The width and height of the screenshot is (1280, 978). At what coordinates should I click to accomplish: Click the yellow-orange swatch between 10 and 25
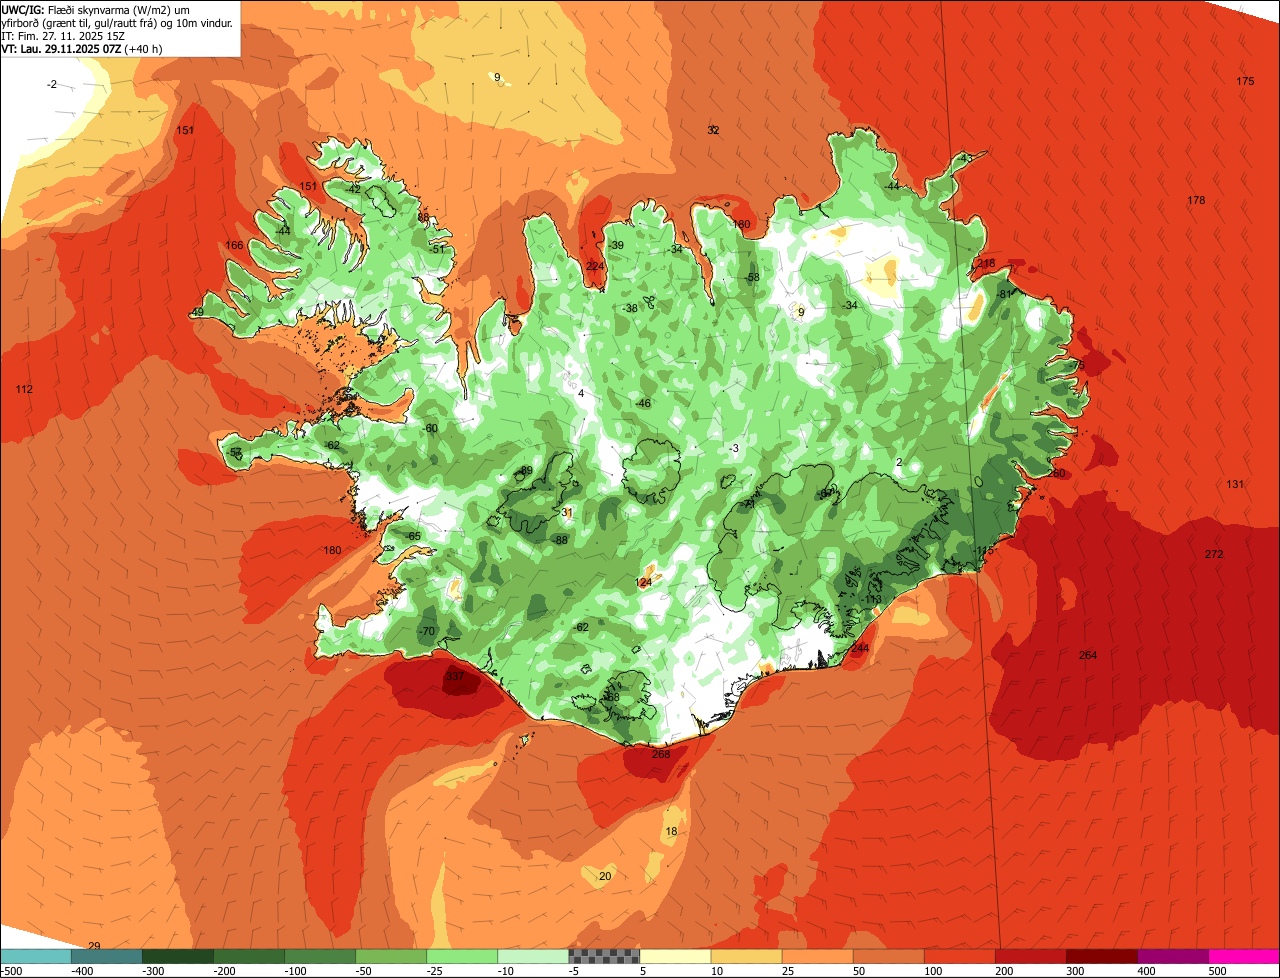pos(746,956)
